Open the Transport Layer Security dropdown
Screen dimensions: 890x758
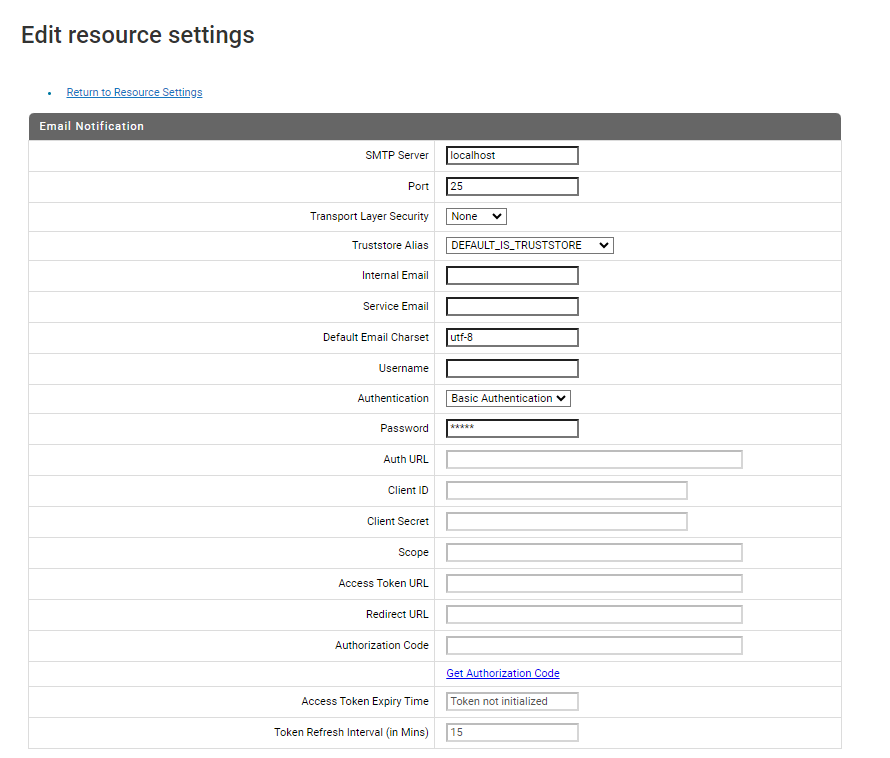476,216
